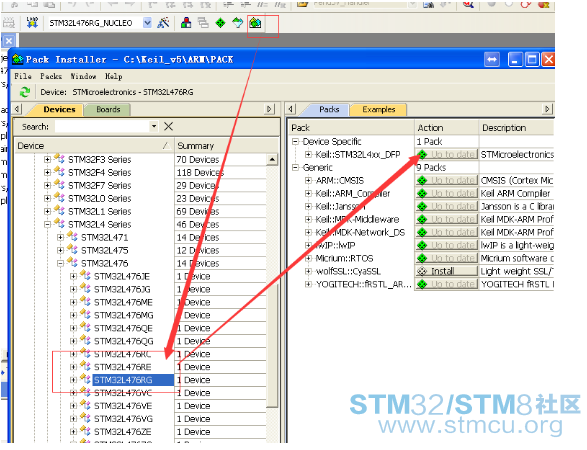The width and height of the screenshot is (587, 450).
Task: Click inside the Search input field
Action: click(103, 127)
